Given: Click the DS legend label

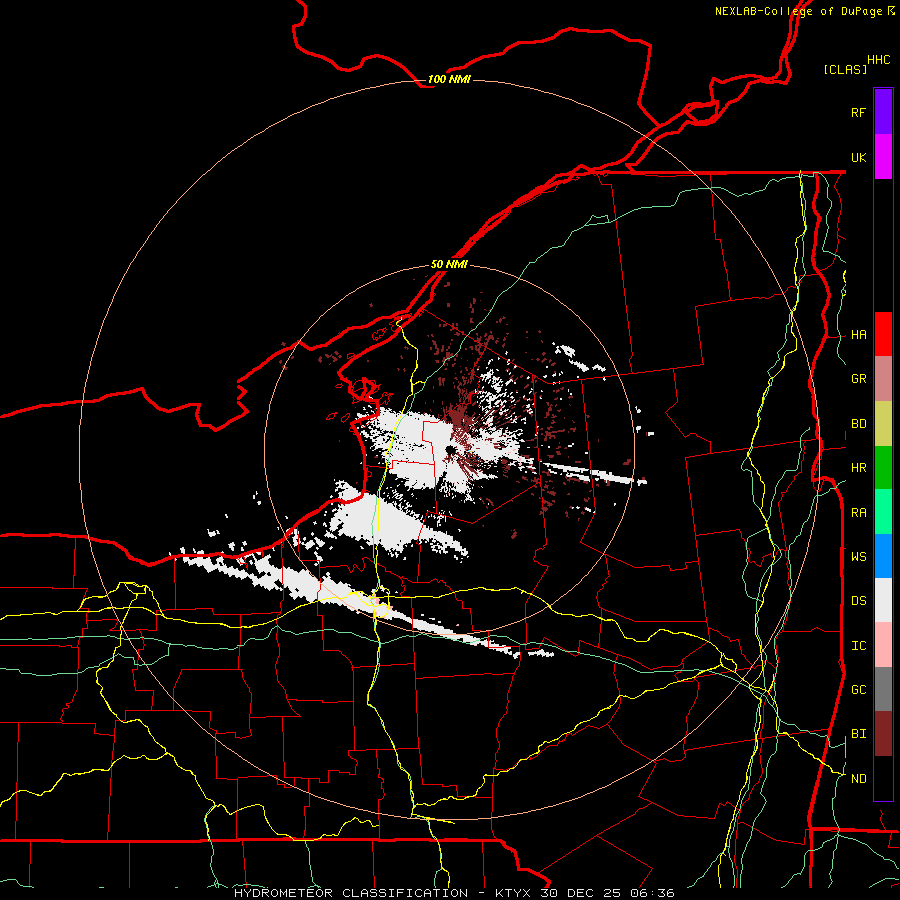Looking at the screenshot, I should 858,601.
